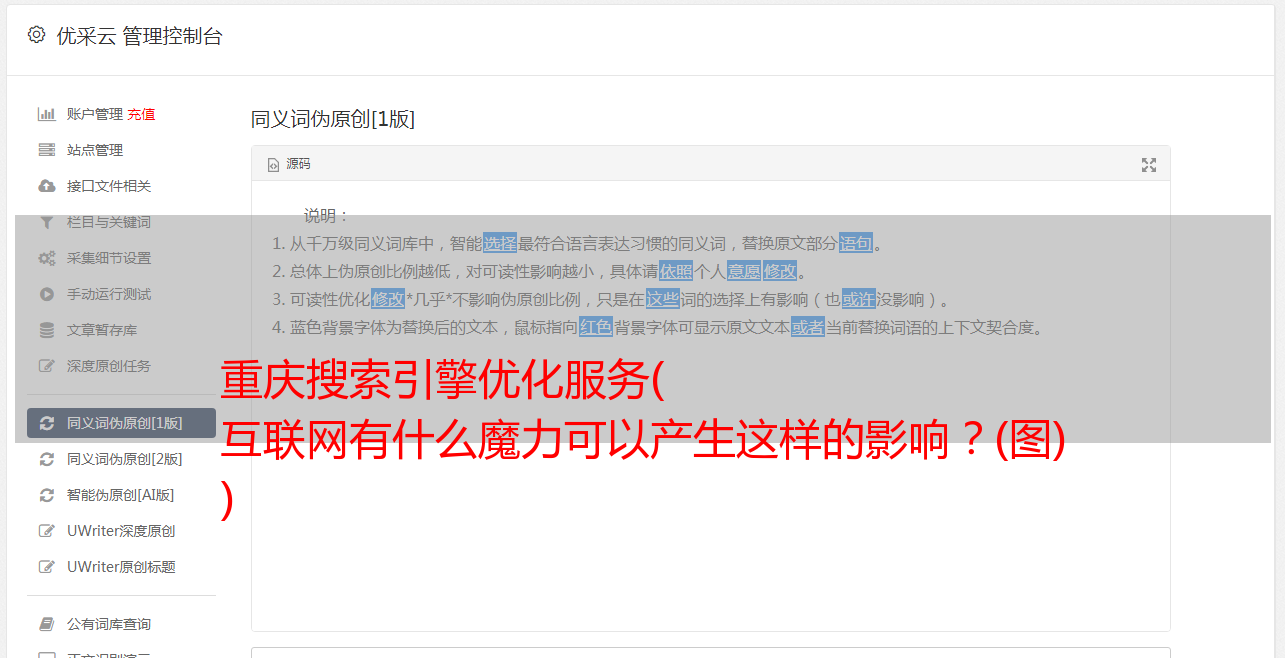This screenshot has height=658, width=1285.
Task: Click the bar chart icon next to 账户管理
Action: [46, 114]
